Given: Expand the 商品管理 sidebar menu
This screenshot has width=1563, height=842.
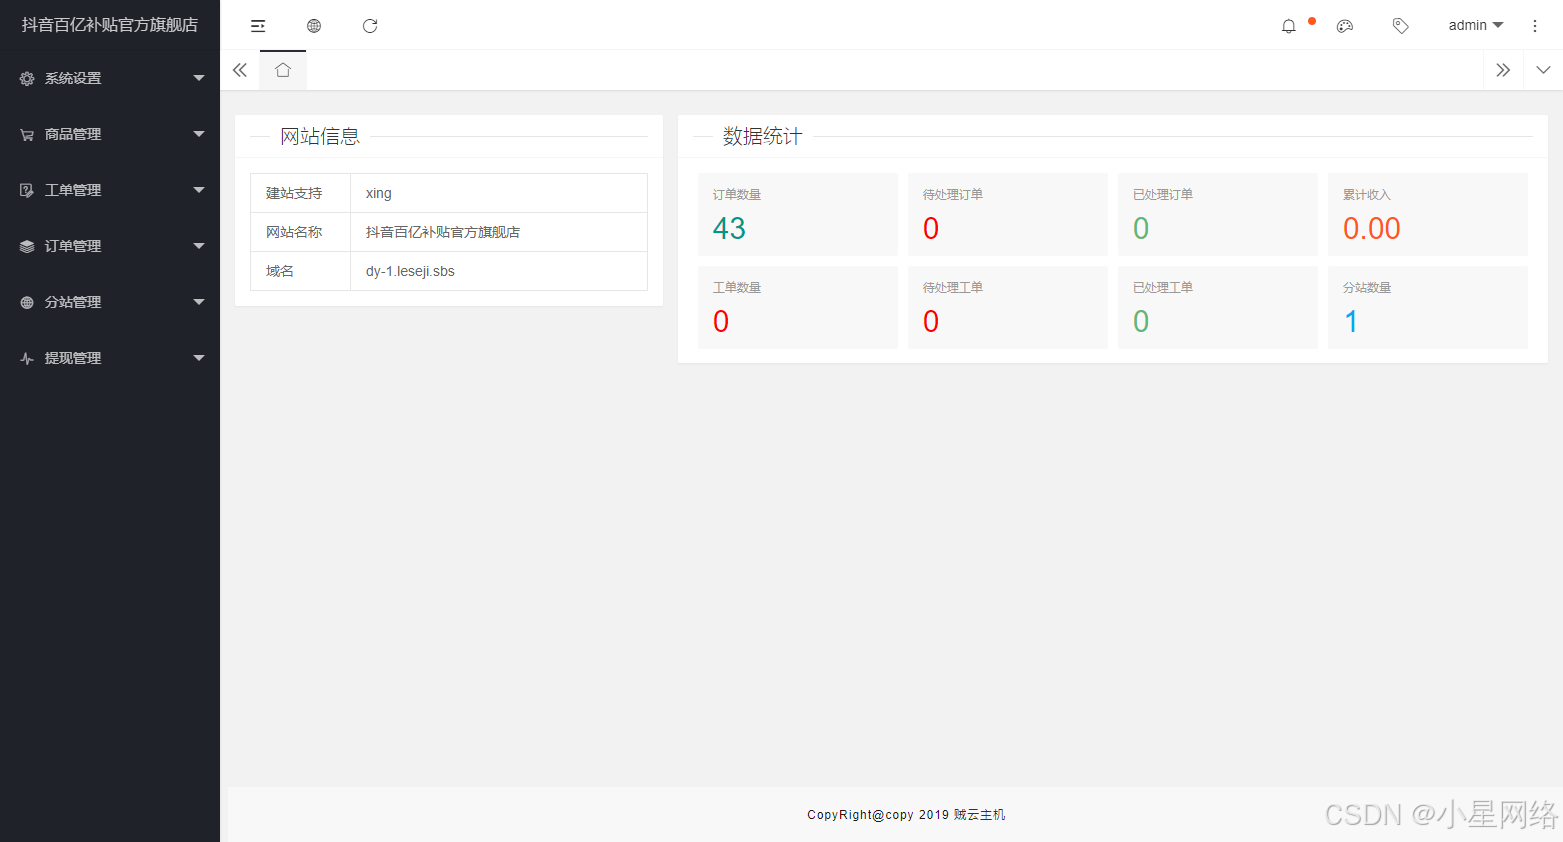Looking at the screenshot, I should (110, 134).
